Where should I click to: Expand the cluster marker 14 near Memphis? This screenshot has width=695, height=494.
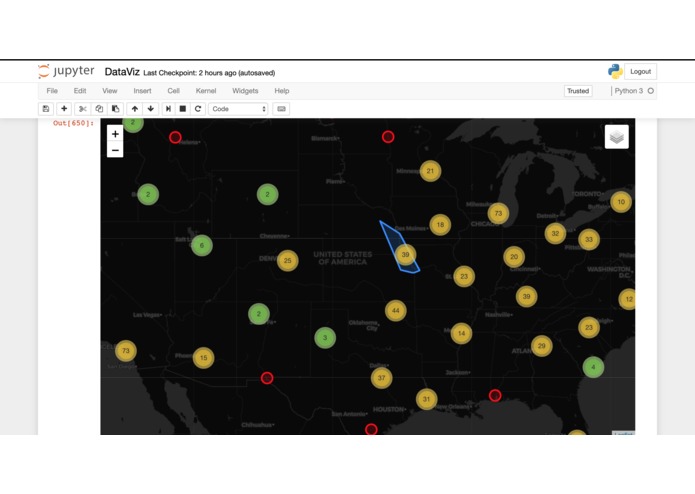click(461, 333)
